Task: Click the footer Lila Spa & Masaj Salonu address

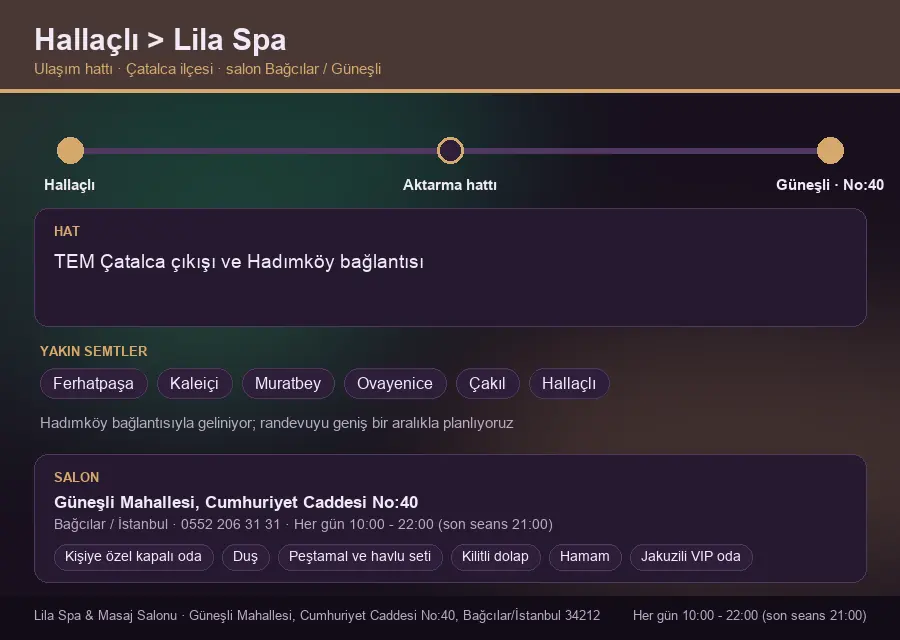Action: coord(317,615)
